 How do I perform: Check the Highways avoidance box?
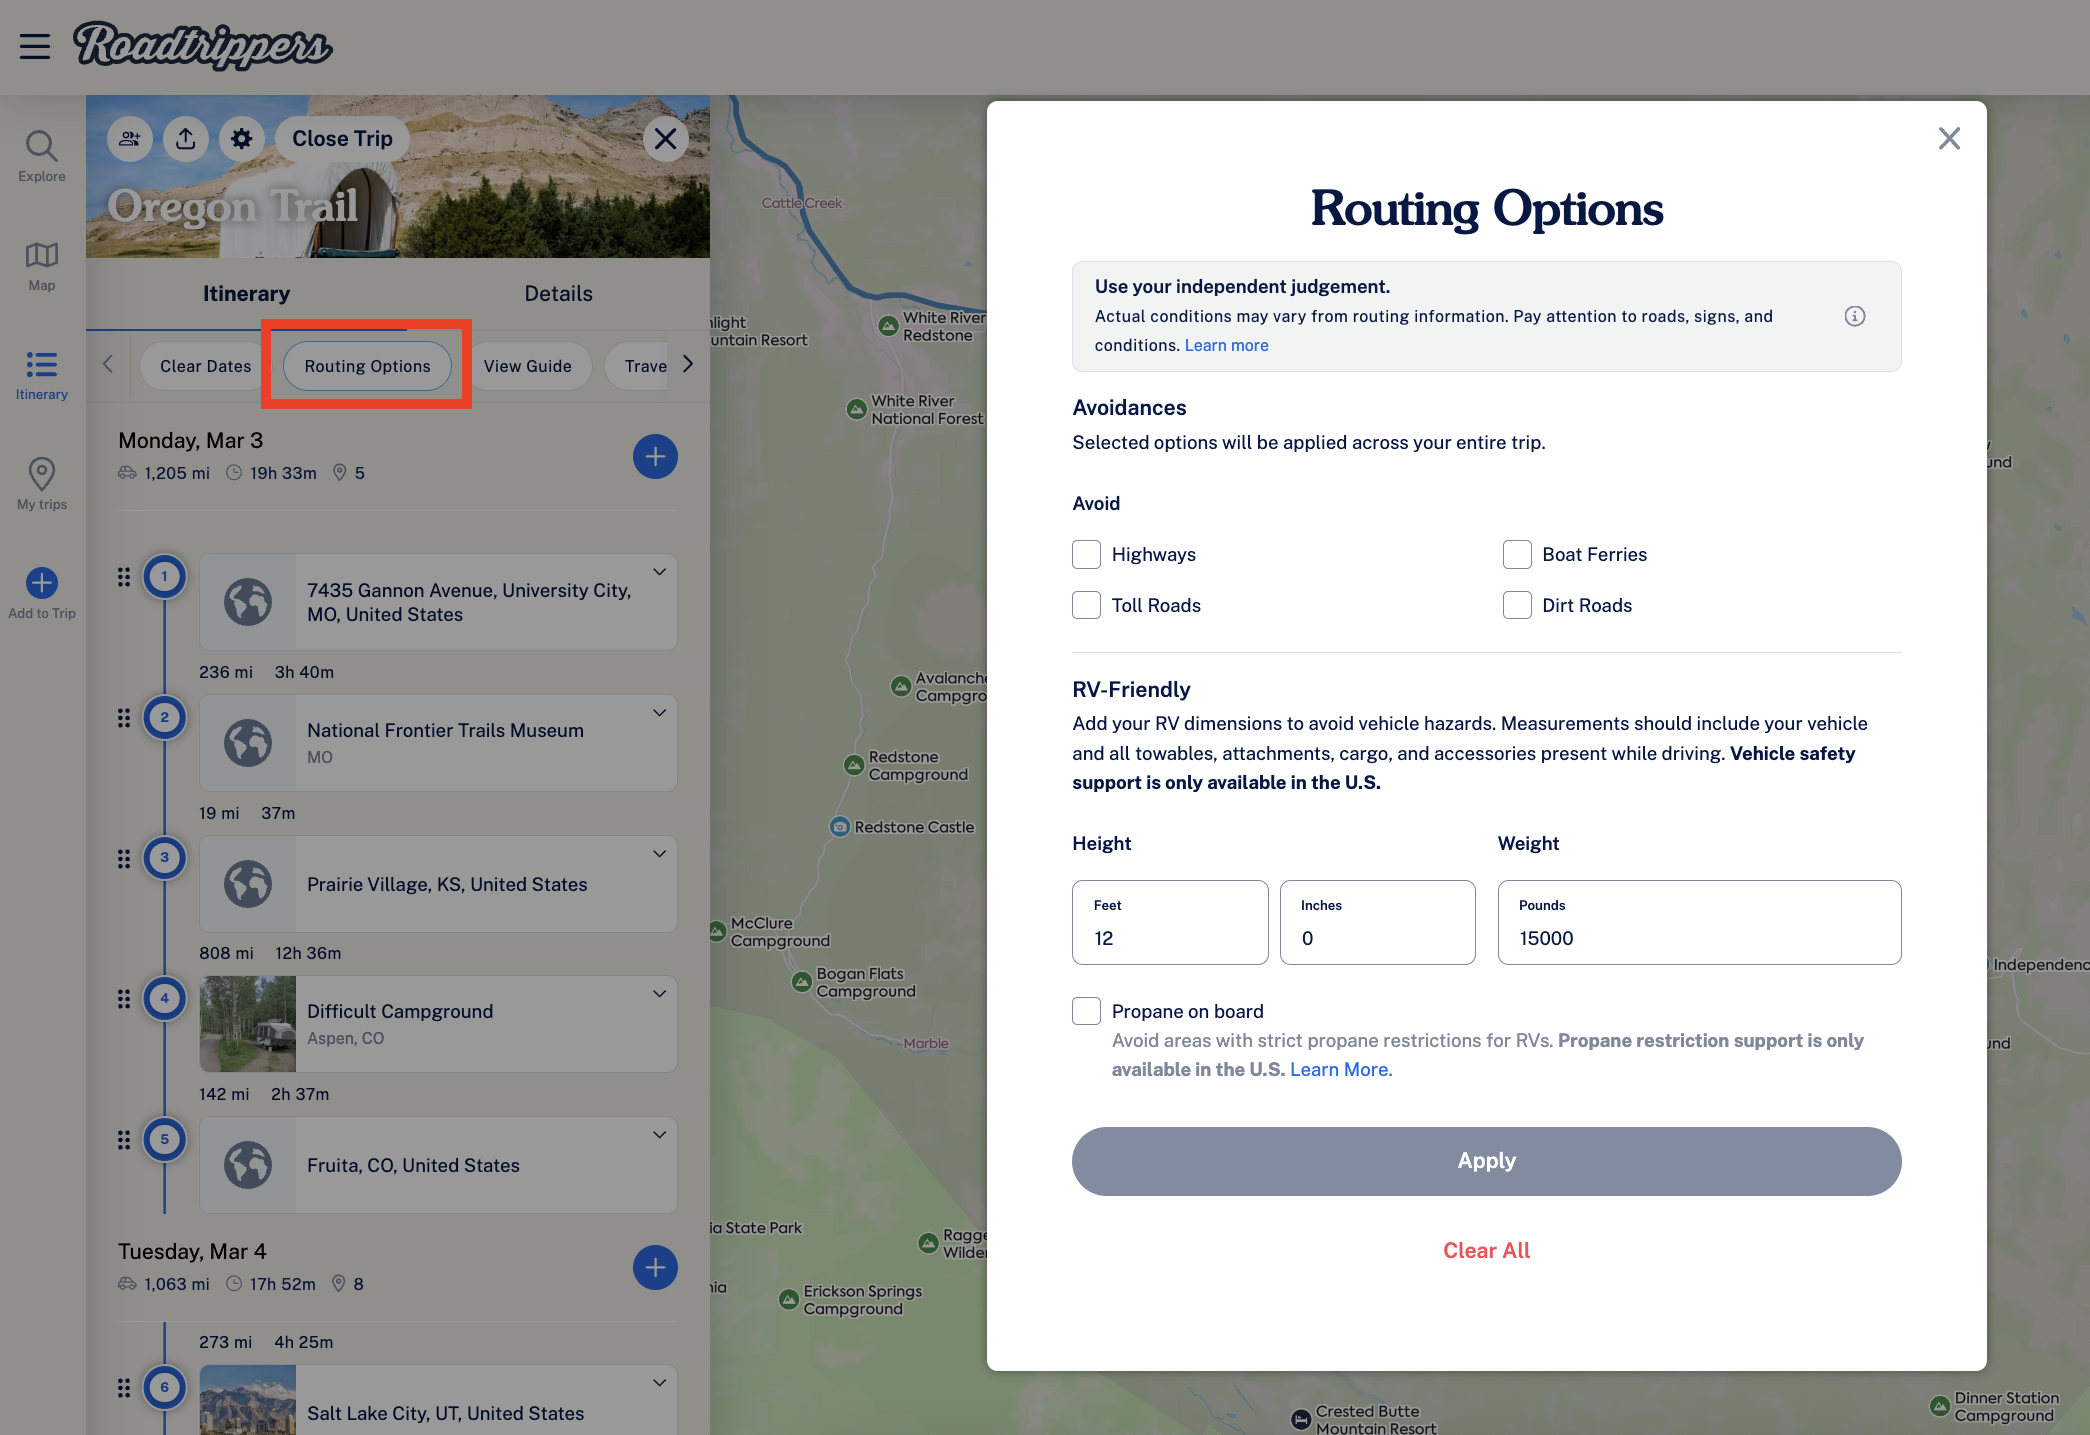(1086, 554)
